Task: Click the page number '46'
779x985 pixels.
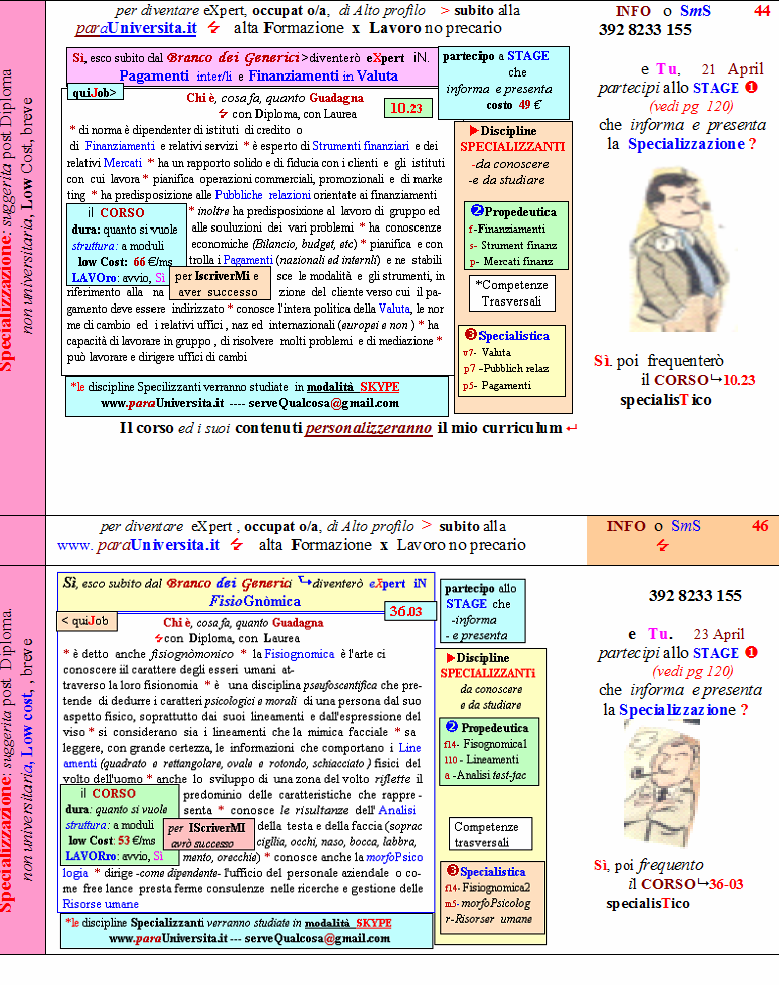Action: click(x=760, y=526)
